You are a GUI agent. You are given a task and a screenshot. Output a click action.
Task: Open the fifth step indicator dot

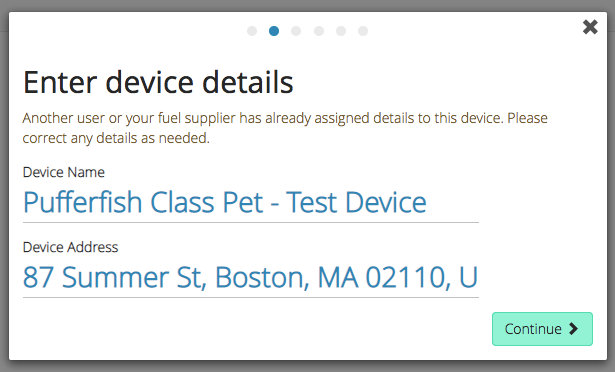pyautogui.click(x=341, y=31)
